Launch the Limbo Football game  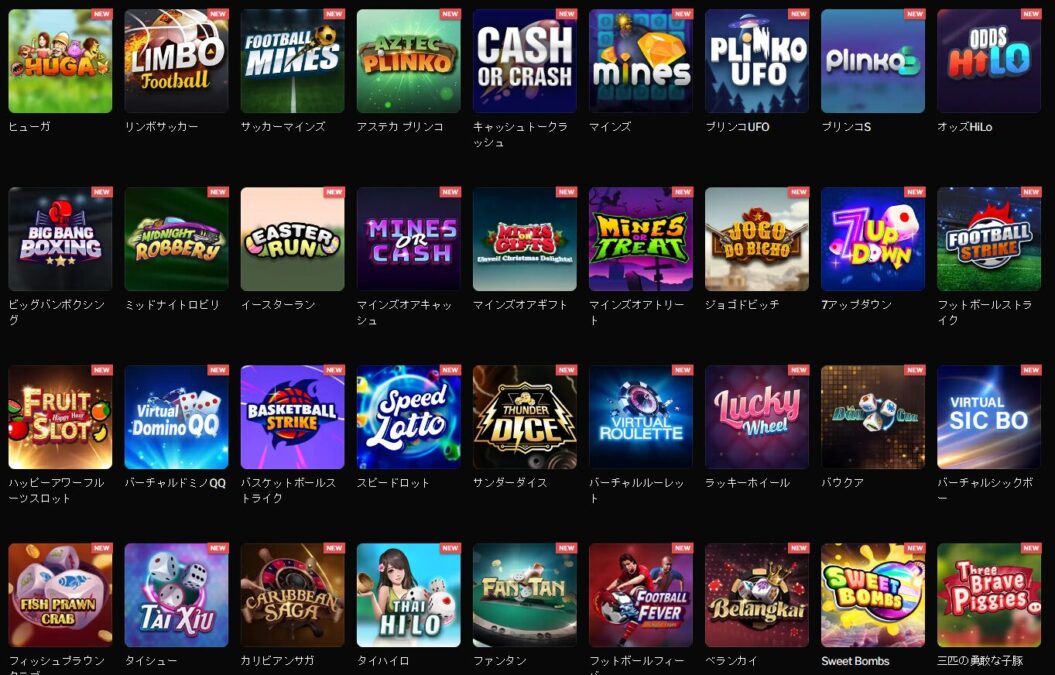coord(176,61)
